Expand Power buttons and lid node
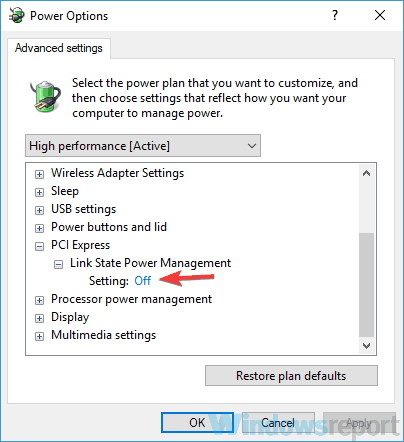This screenshot has height=442, width=404. click(39, 228)
